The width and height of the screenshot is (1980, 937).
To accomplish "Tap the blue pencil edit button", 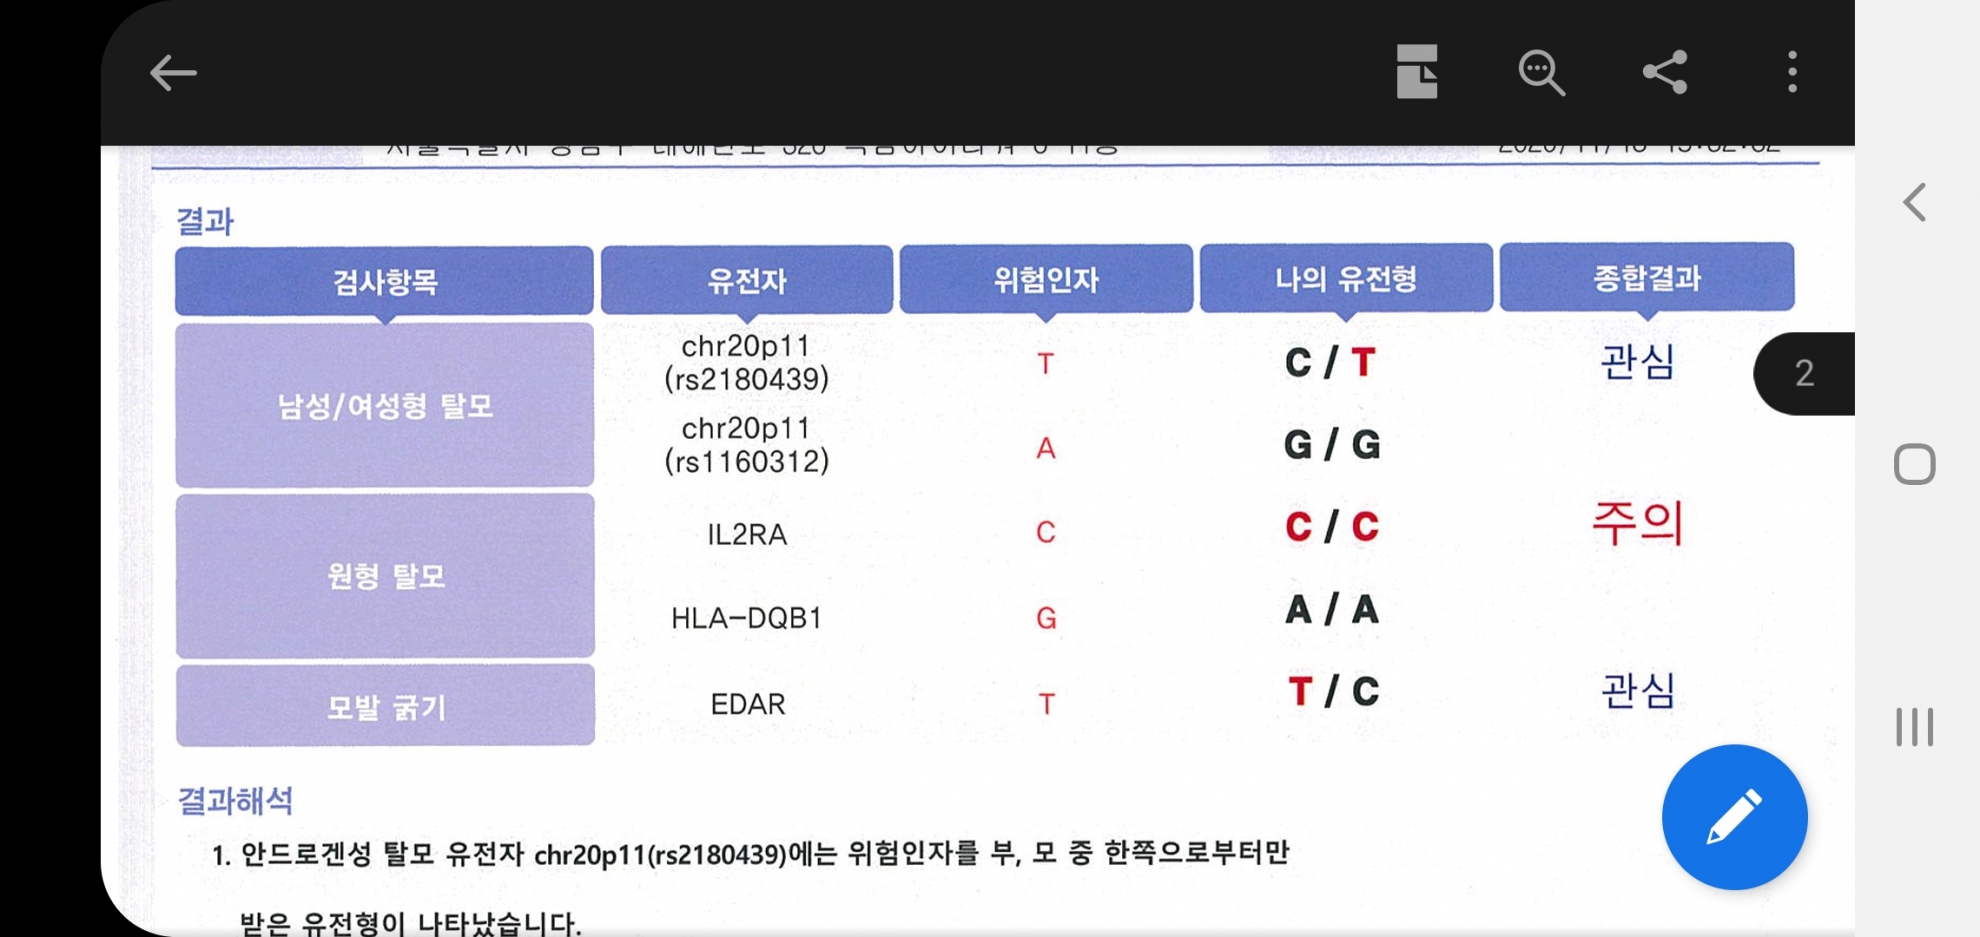I will pyautogui.click(x=1734, y=817).
